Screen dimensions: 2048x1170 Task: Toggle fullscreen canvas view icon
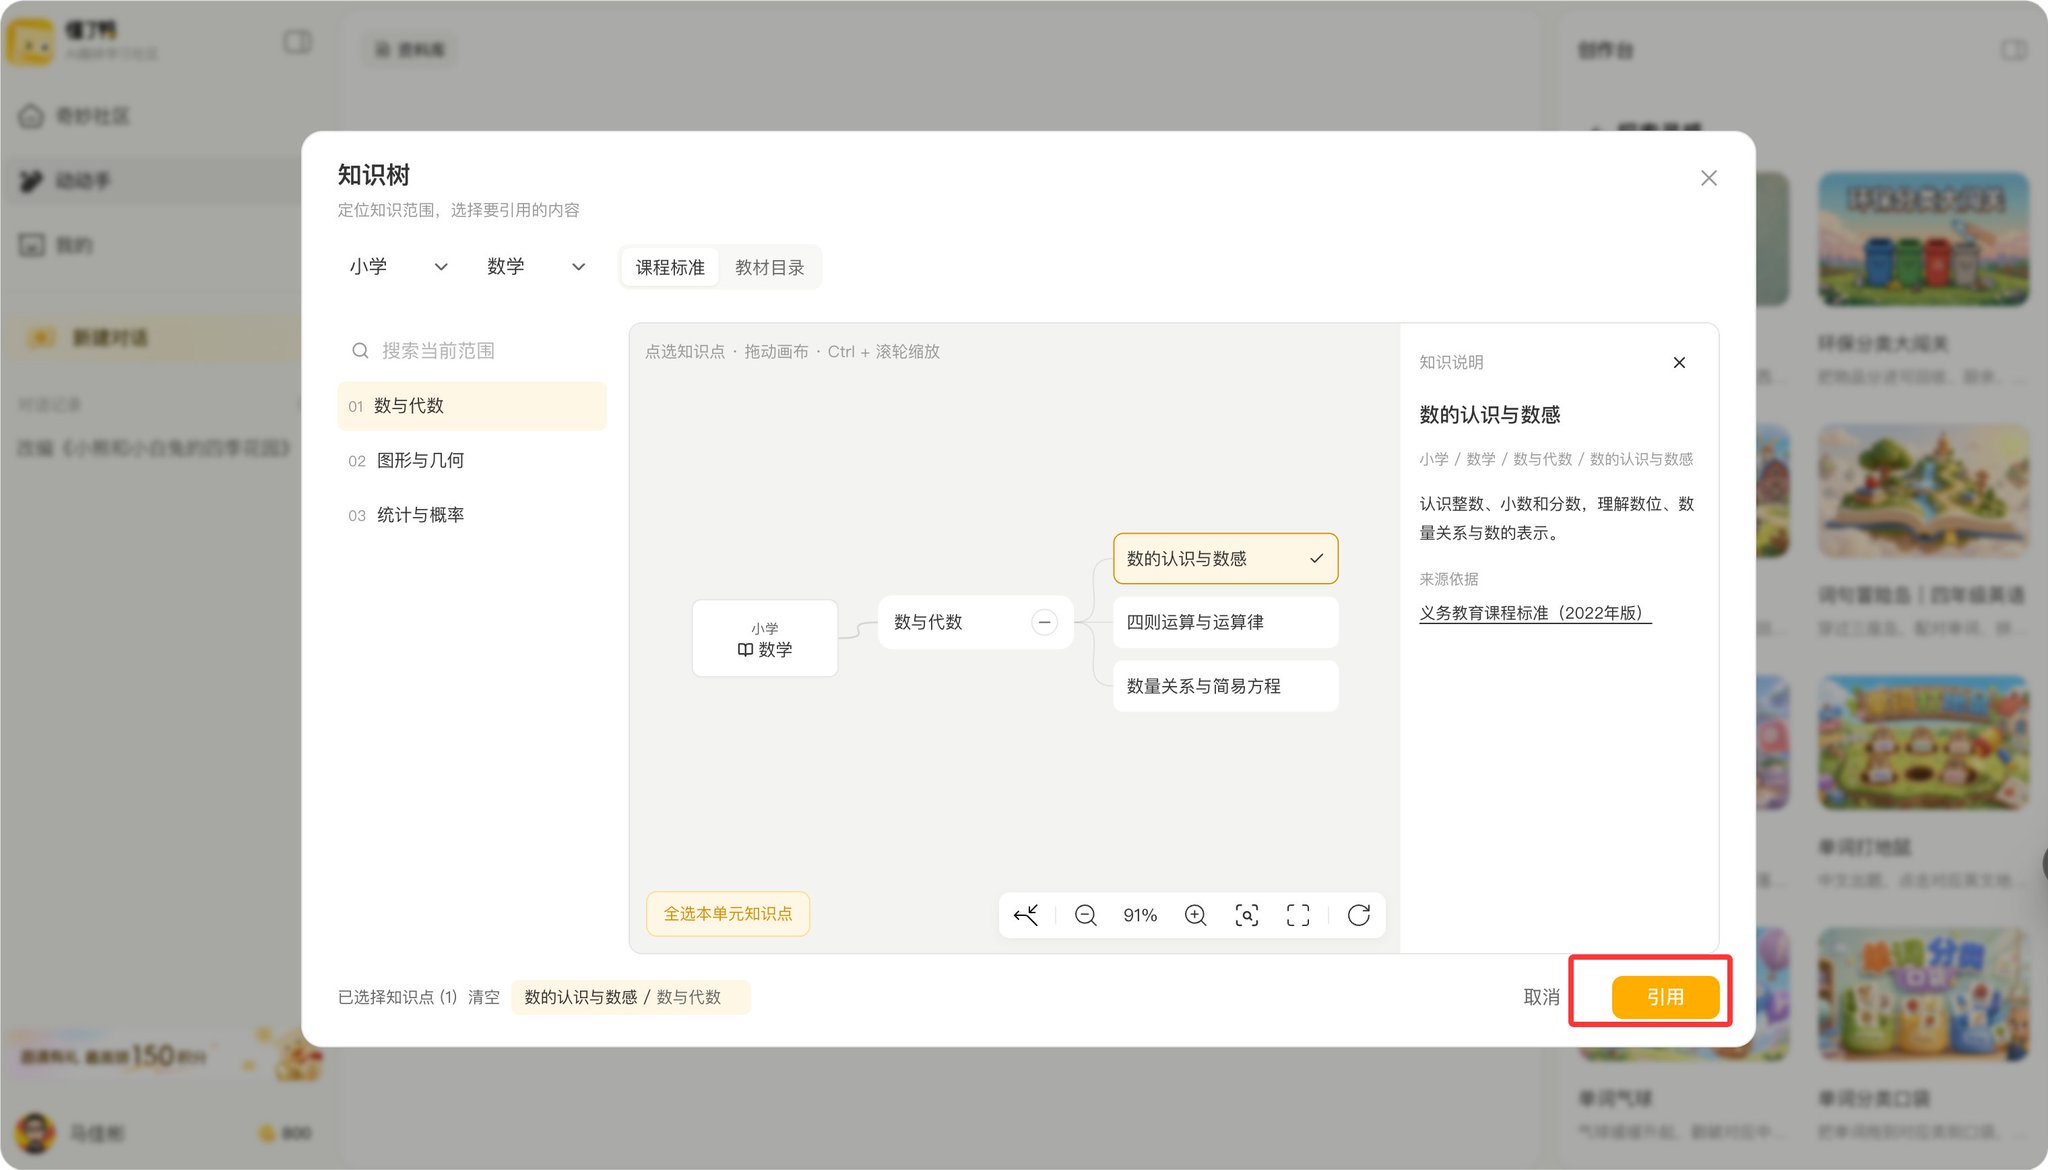(x=1298, y=915)
